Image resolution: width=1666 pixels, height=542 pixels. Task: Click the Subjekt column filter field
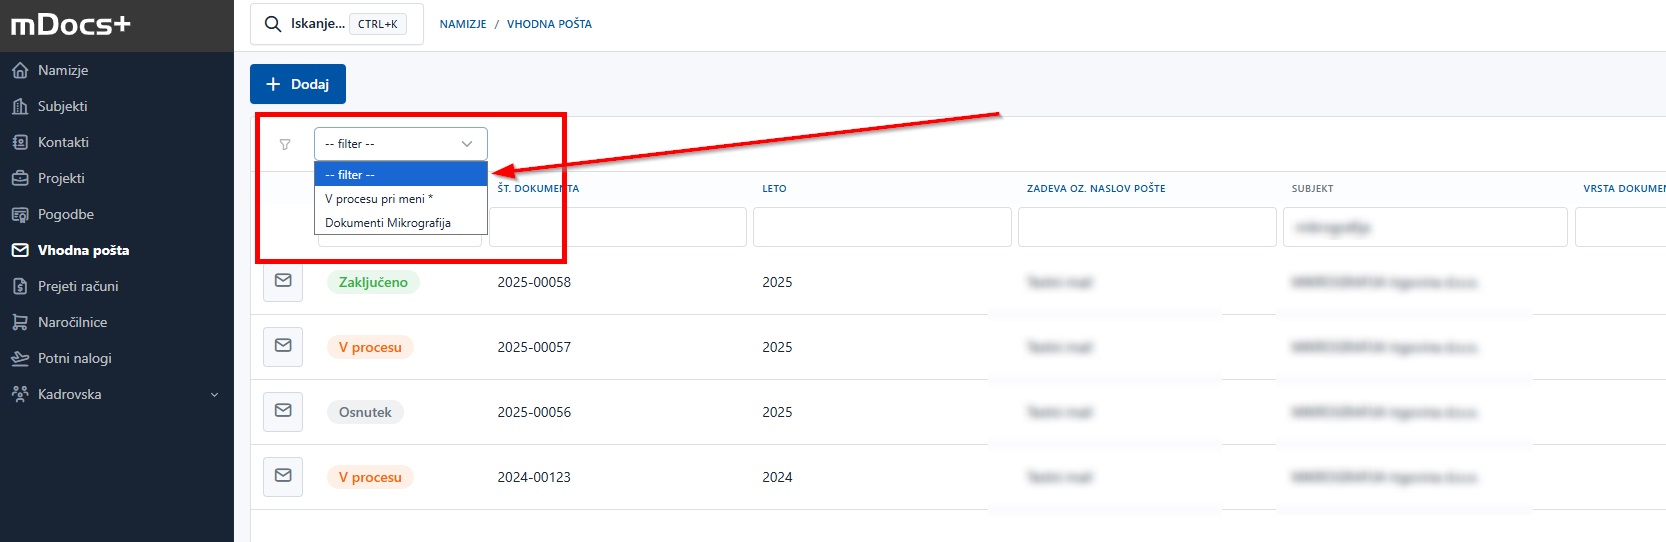click(x=1424, y=227)
